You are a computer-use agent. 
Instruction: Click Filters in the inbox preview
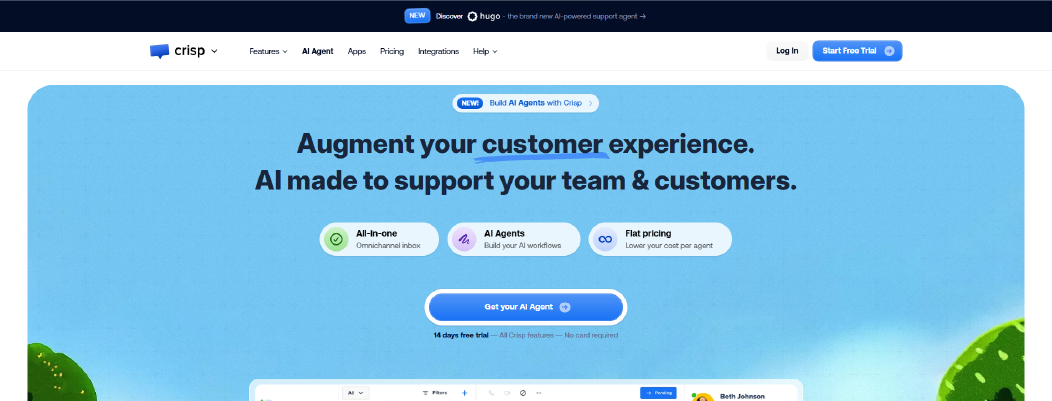pyautogui.click(x=435, y=393)
